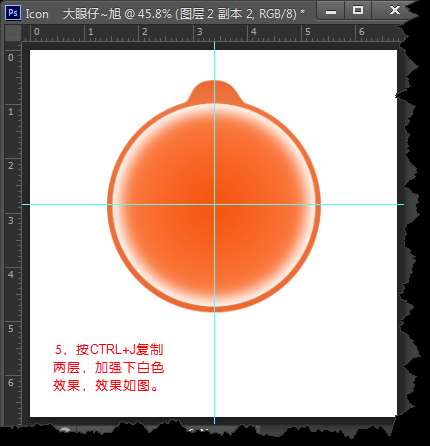The image size is (430, 446).
Task: Close the Icon document window
Action: pyautogui.click(x=395, y=11)
